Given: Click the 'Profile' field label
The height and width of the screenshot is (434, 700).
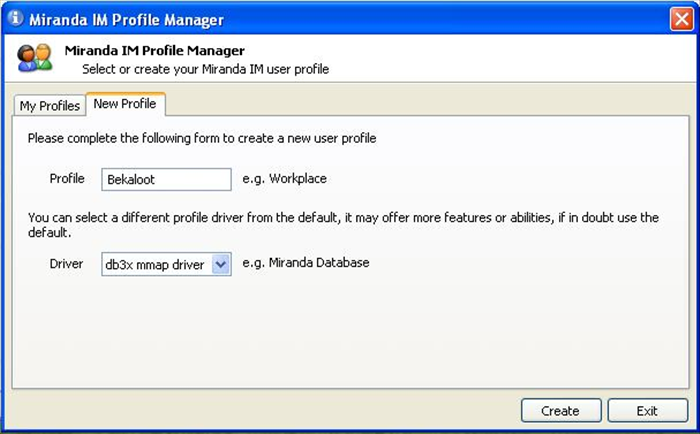Looking at the screenshot, I should point(67,179).
